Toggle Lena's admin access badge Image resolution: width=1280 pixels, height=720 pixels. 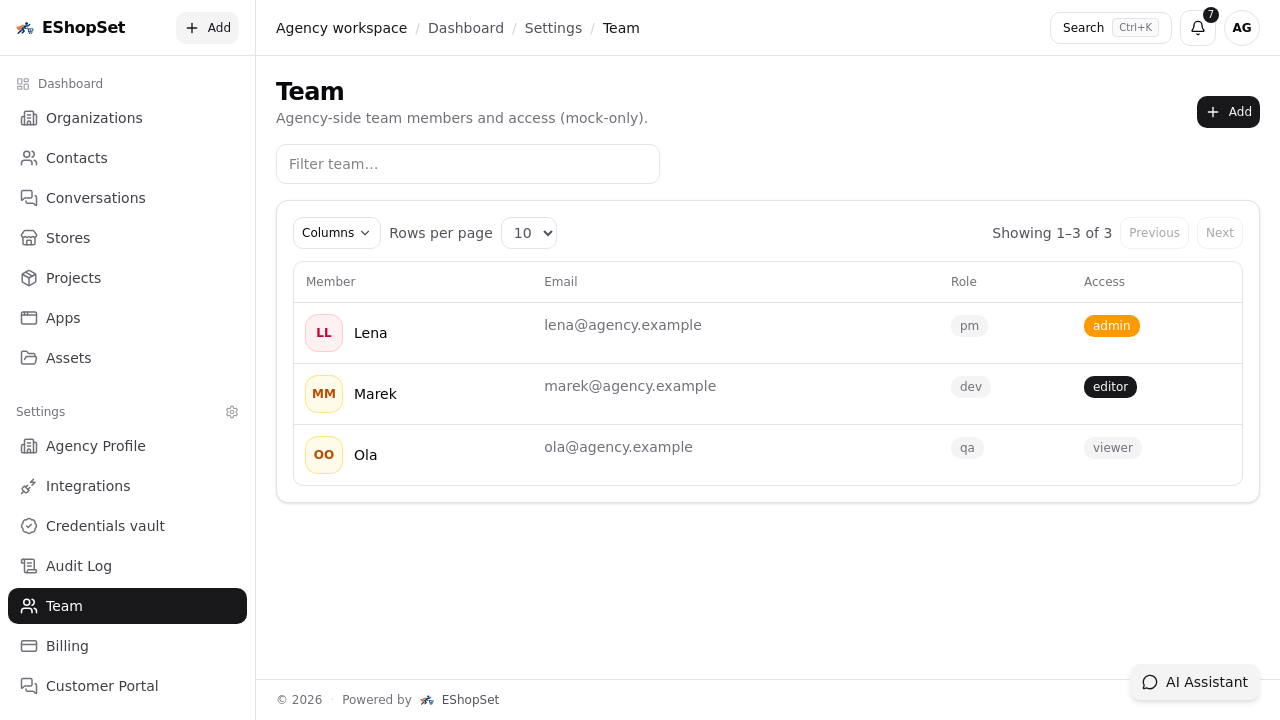[1111, 325]
